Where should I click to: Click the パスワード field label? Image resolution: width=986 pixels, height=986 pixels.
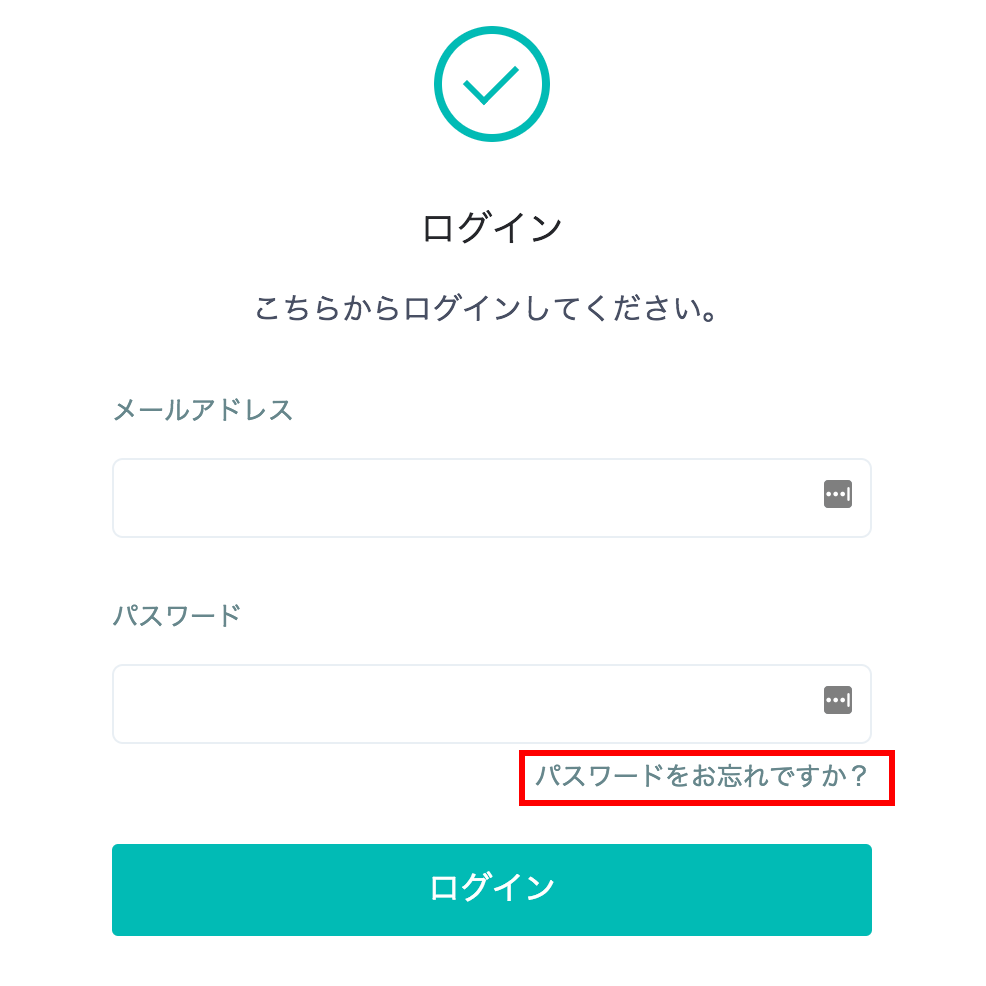coord(177,615)
